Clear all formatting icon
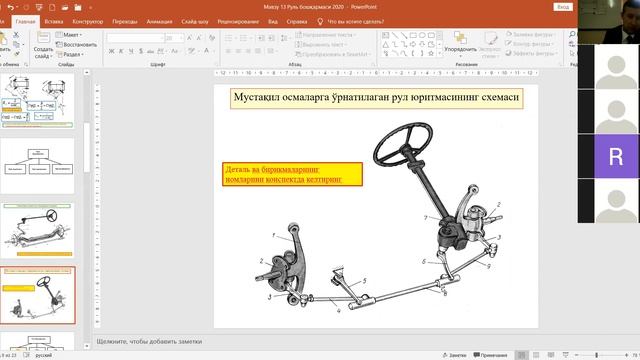 (212, 38)
